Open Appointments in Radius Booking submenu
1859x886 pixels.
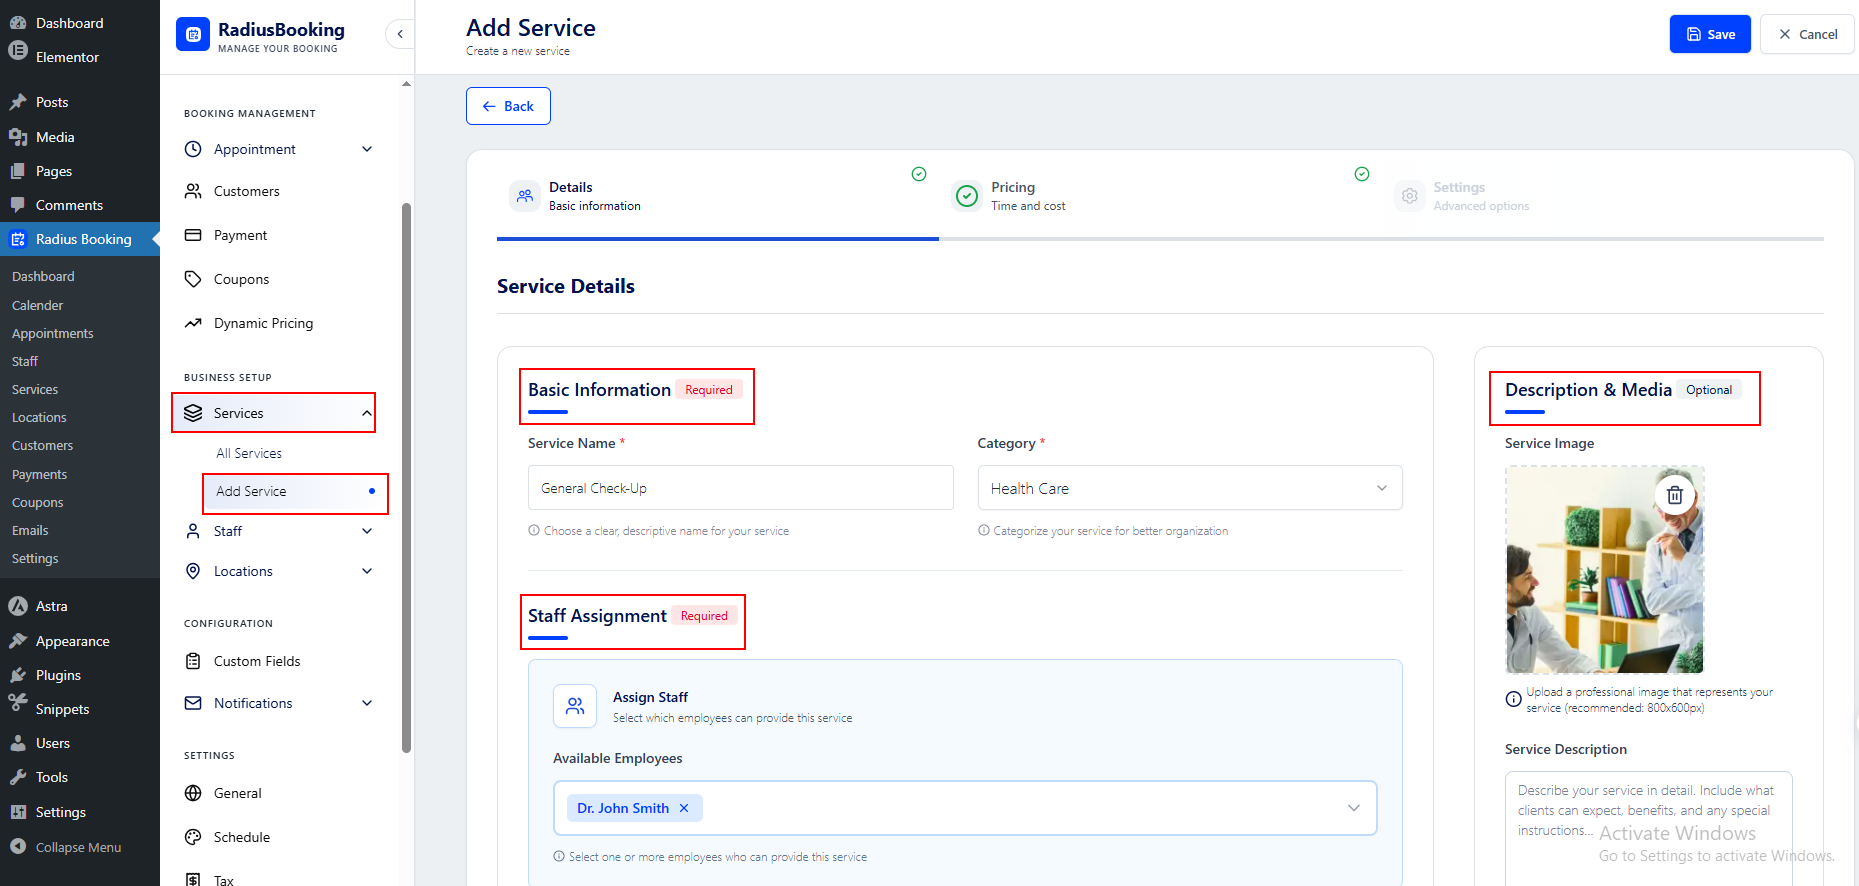pos(53,333)
